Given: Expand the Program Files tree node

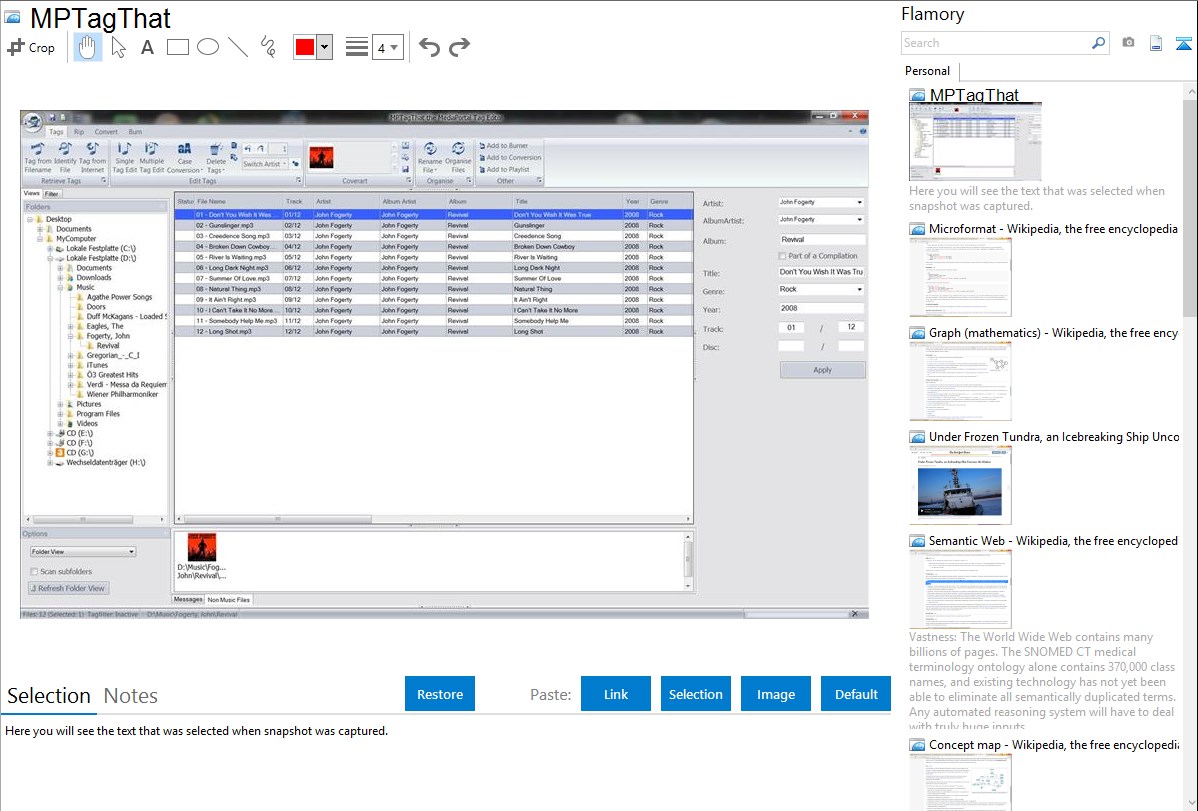Looking at the screenshot, I should point(60,414).
